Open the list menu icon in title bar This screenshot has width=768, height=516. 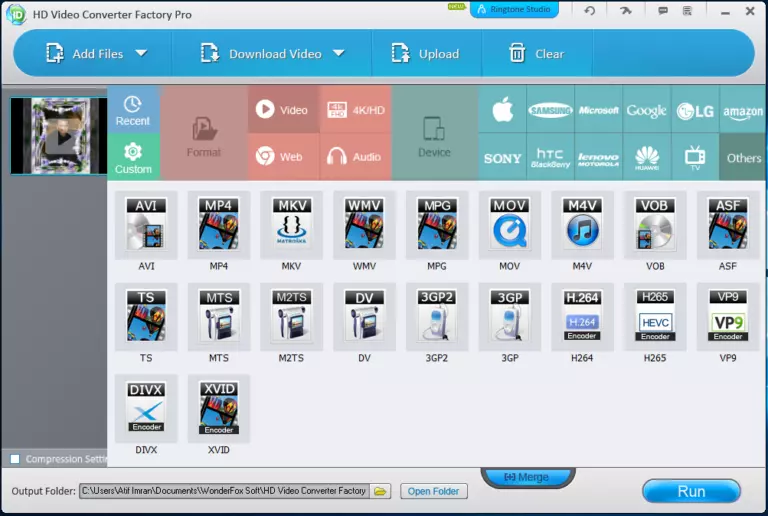coord(688,10)
